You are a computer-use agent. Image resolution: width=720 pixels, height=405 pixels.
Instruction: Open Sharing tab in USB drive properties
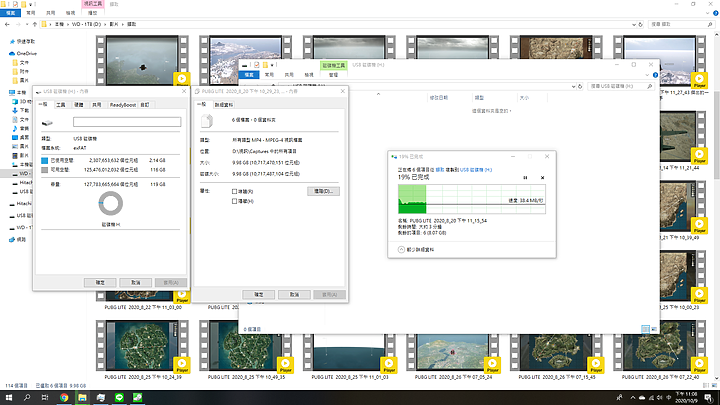click(96, 105)
